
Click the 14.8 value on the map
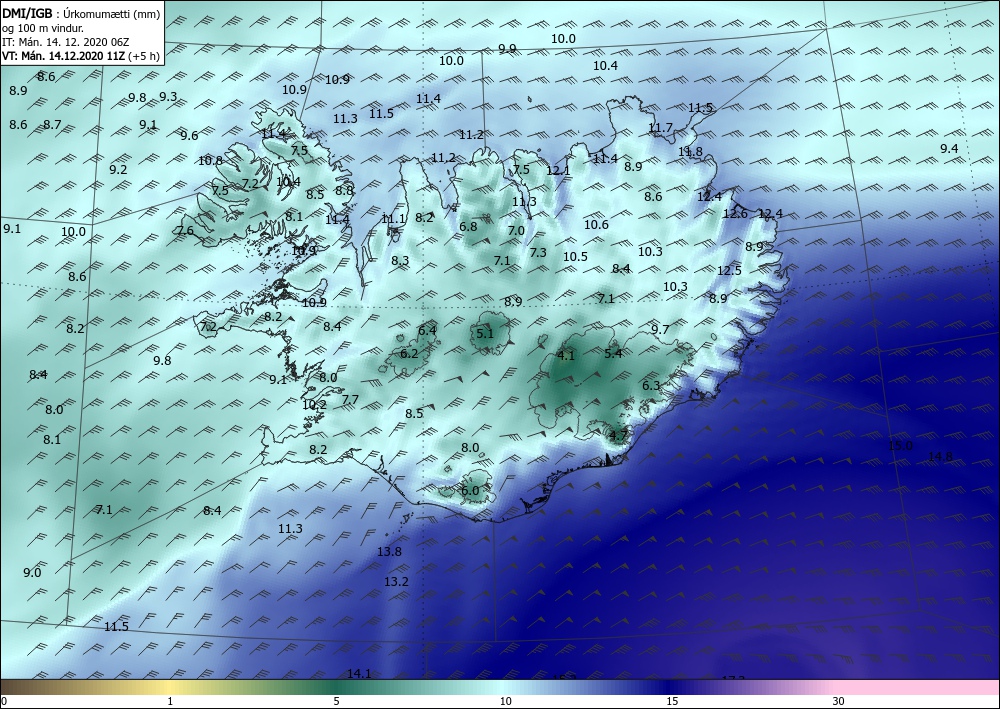pos(940,456)
